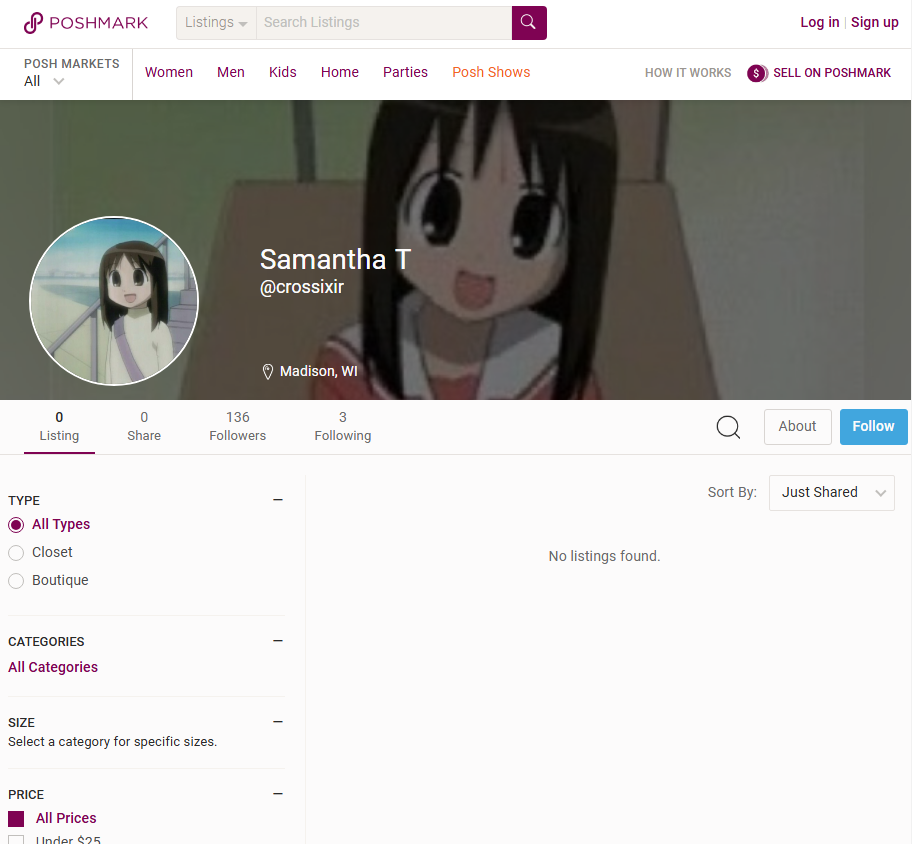The image size is (912, 844).
Task: View the 3 Following tab
Action: tap(343, 426)
